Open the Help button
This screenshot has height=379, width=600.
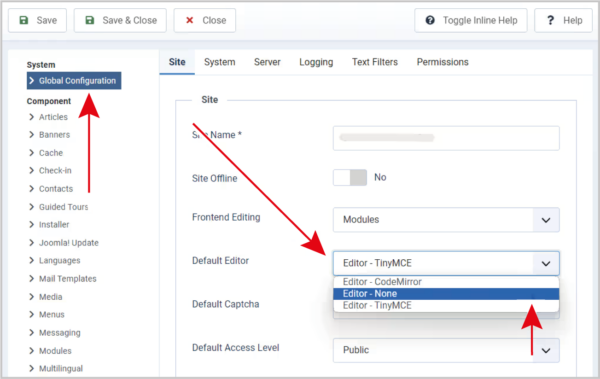point(563,20)
